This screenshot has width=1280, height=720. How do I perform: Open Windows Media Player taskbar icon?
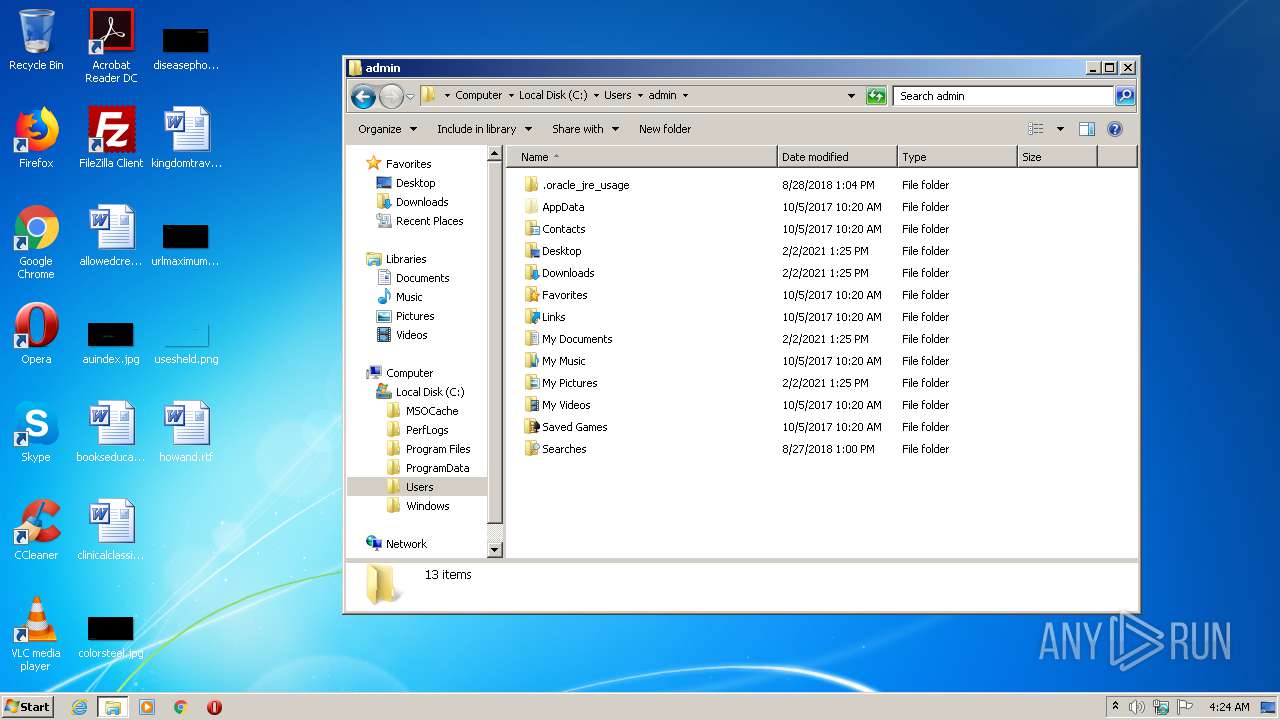pyautogui.click(x=147, y=707)
